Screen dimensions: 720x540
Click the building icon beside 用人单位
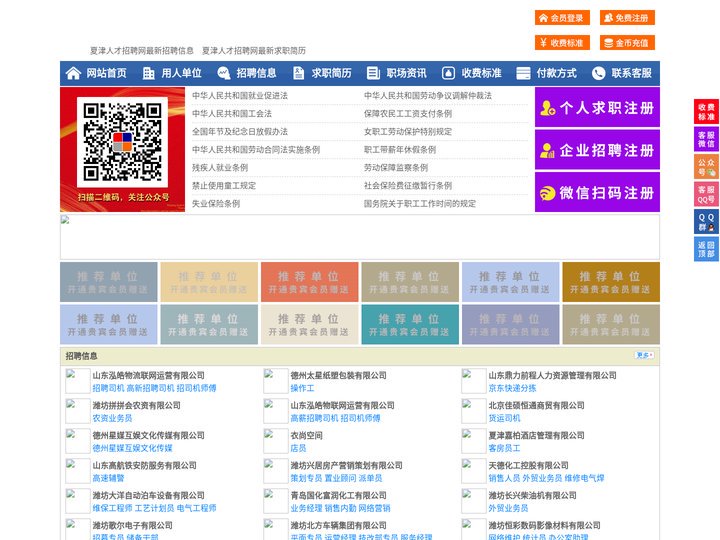148,73
